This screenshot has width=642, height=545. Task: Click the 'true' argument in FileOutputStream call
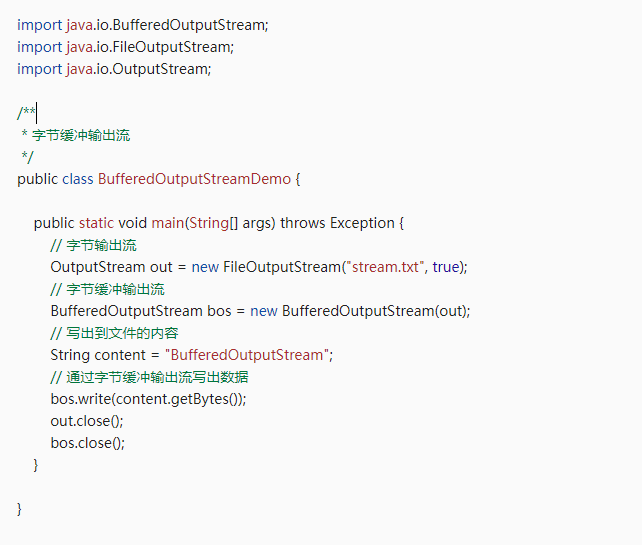click(445, 267)
